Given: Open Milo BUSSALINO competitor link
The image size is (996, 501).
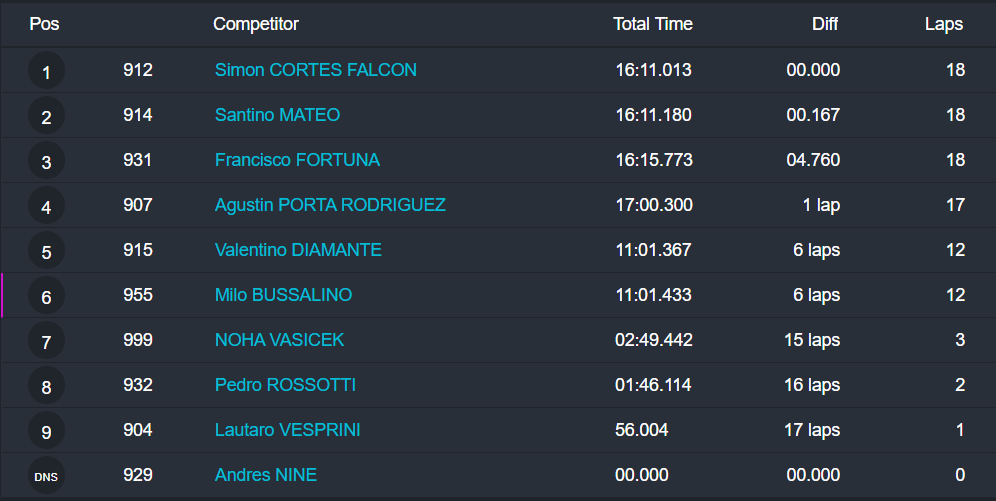Looking at the screenshot, I should (x=283, y=295).
